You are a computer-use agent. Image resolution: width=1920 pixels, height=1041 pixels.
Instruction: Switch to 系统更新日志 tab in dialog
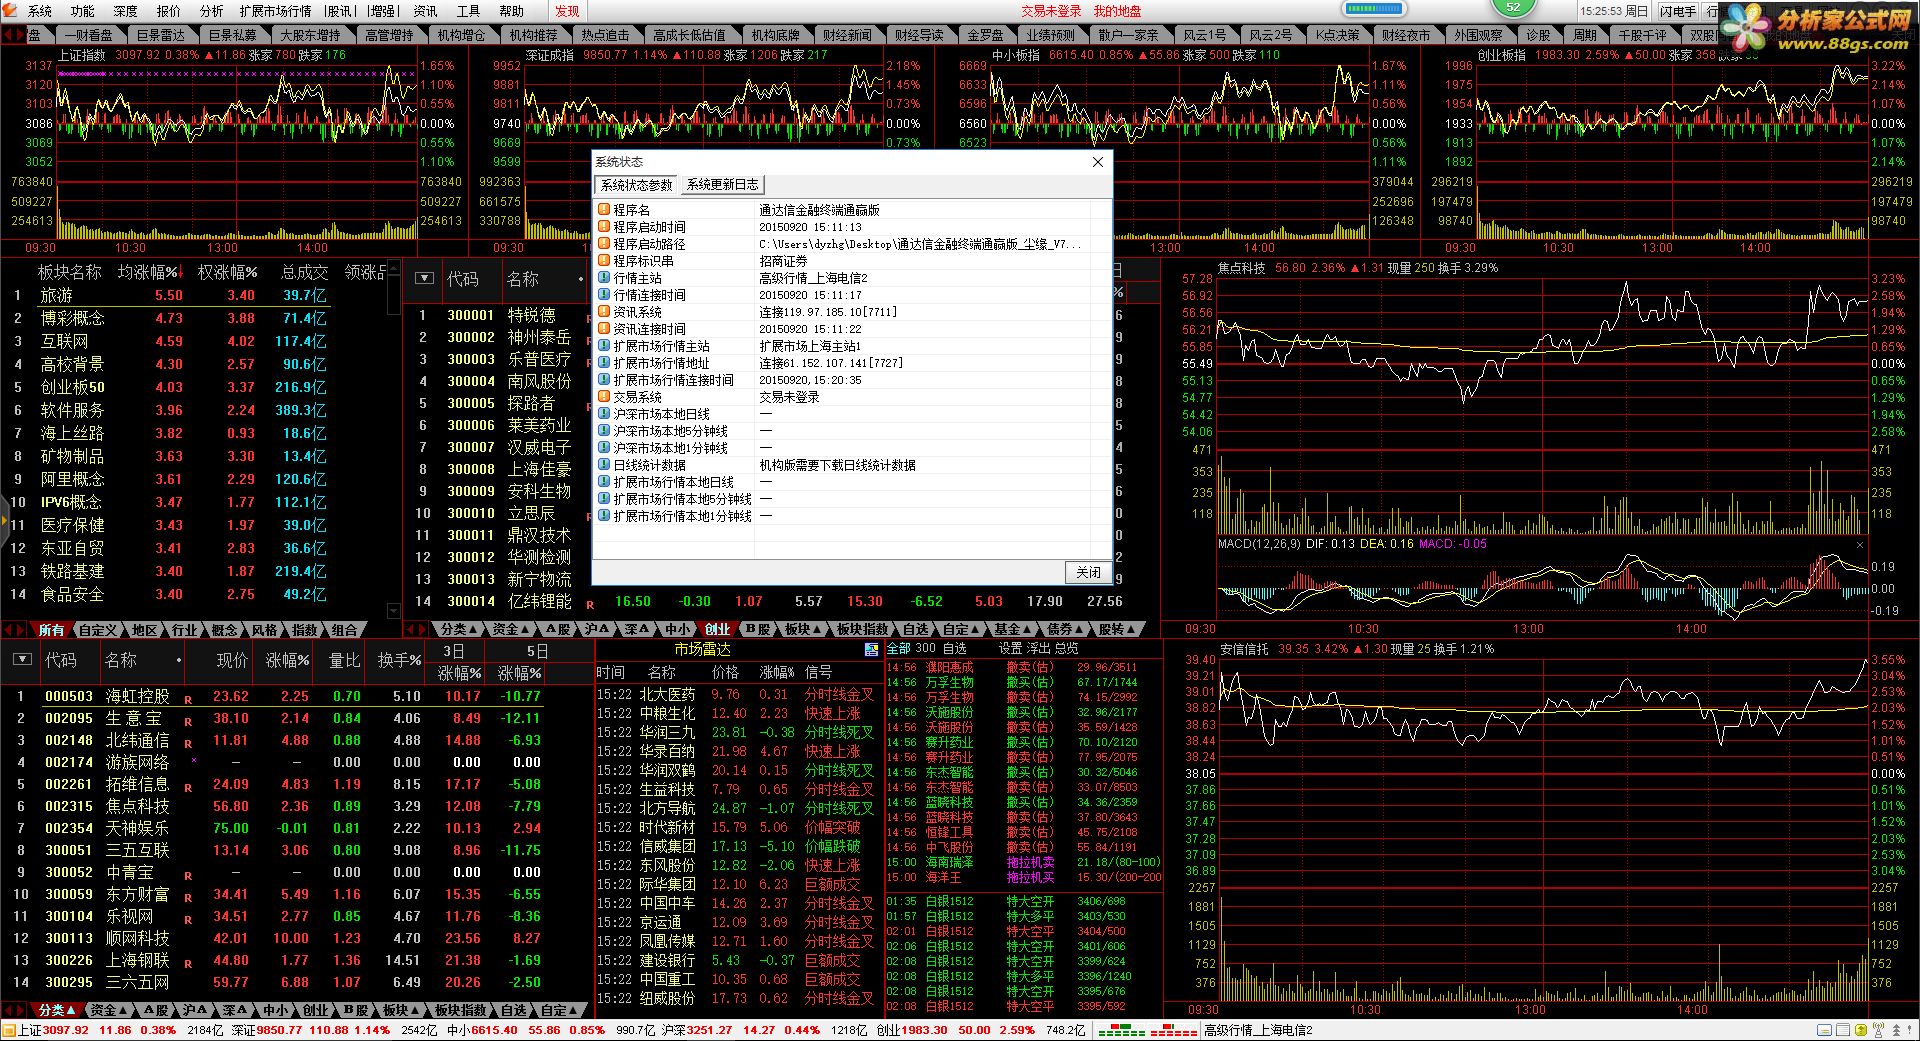click(723, 185)
